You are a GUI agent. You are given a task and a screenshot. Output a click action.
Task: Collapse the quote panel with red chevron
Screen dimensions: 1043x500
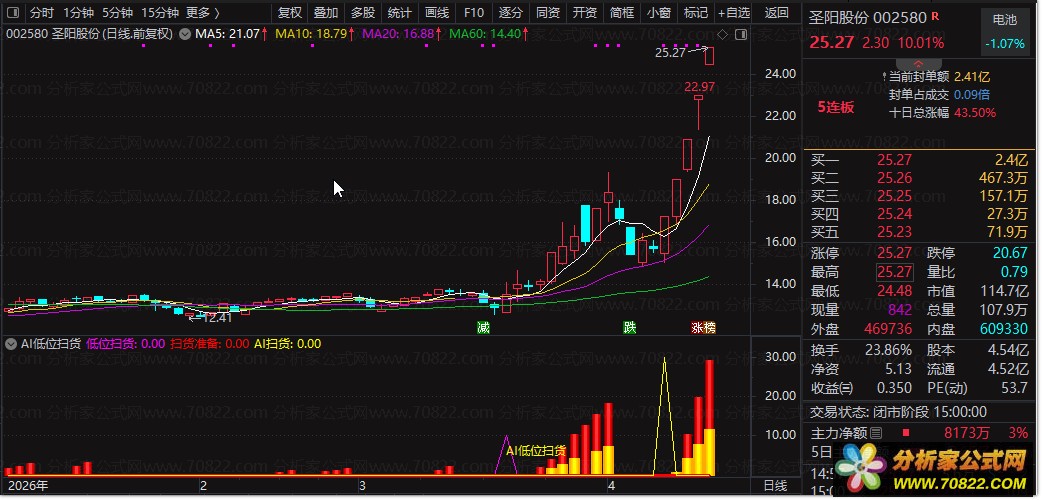[918, 64]
